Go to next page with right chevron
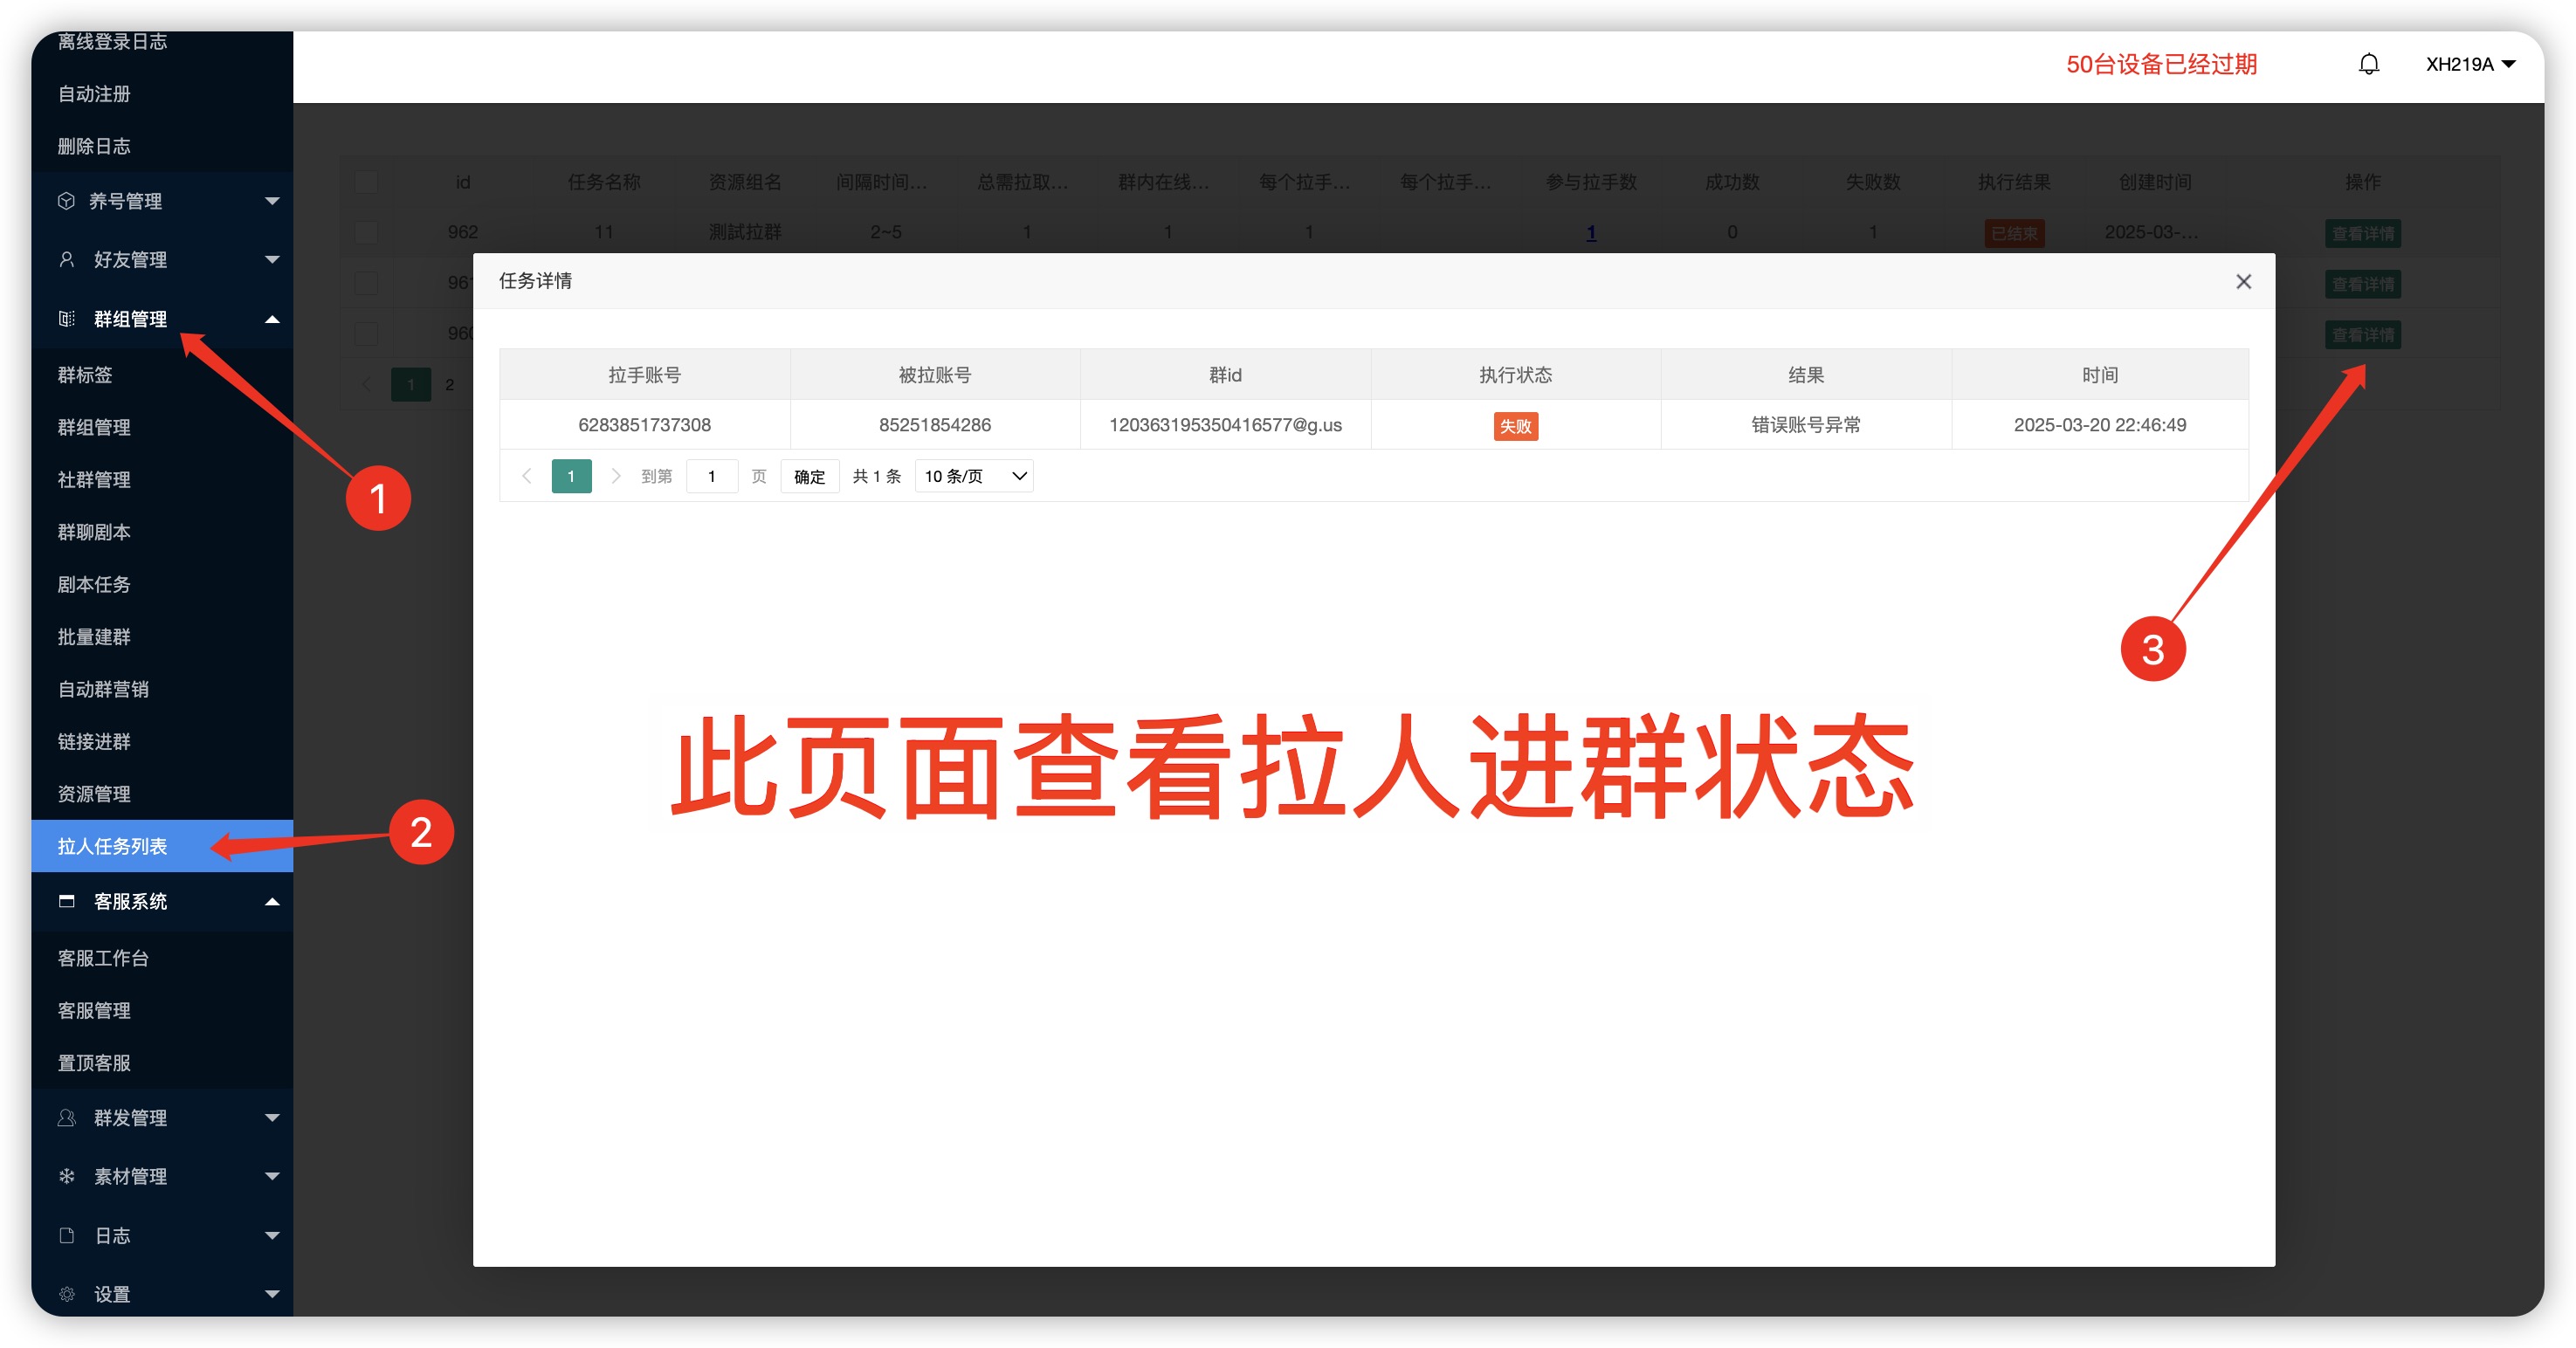This screenshot has height=1348, width=2576. coord(616,476)
